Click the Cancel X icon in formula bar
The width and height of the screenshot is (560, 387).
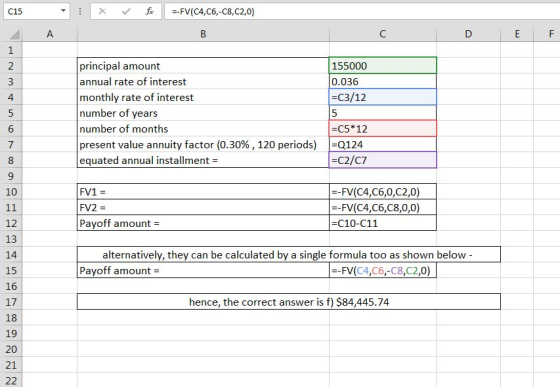(102, 11)
